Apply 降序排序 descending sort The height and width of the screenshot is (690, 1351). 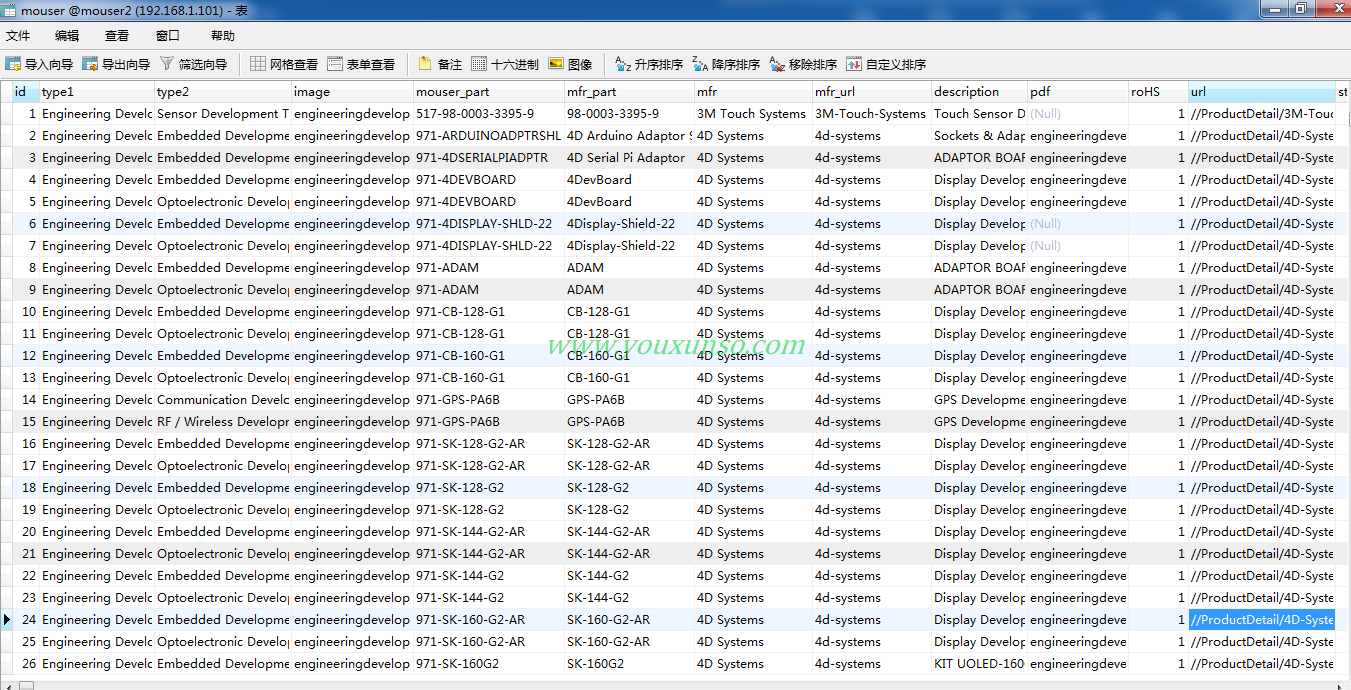[x=726, y=64]
